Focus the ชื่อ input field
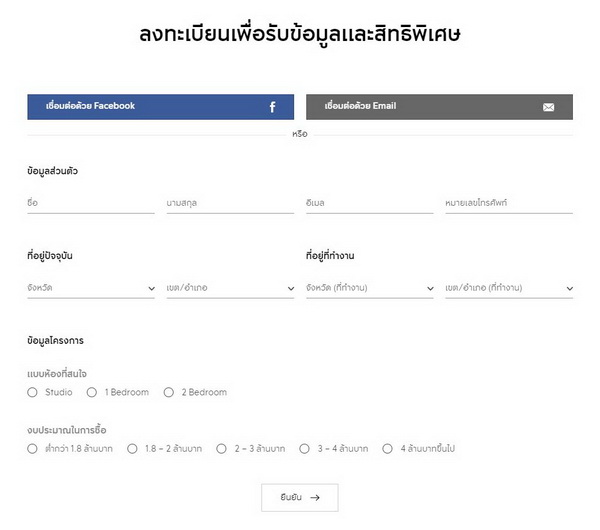The width and height of the screenshot is (600, 530). click(90, 203)
